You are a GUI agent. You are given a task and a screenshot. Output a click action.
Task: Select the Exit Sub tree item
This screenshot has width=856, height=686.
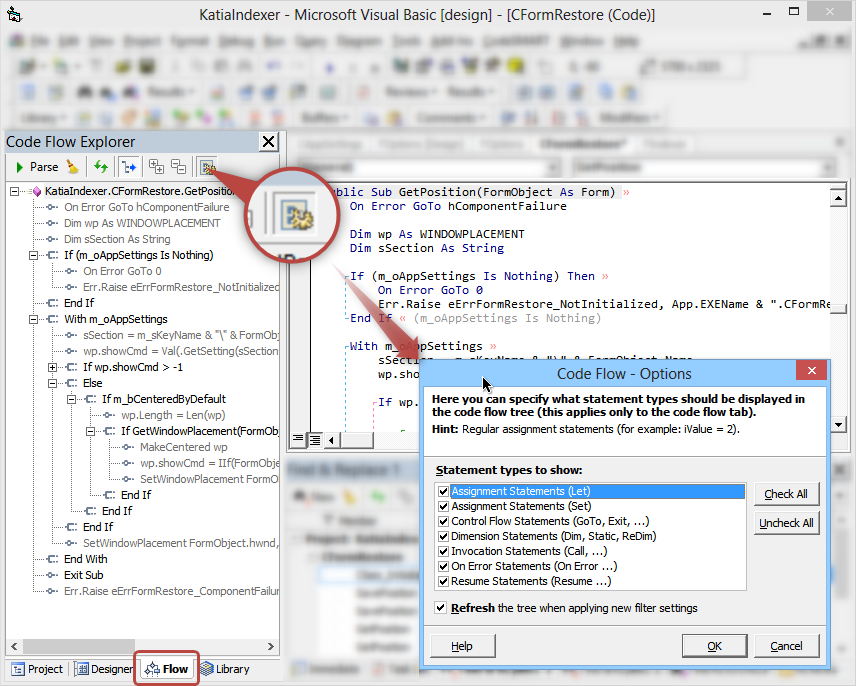(x=85, y=575)
